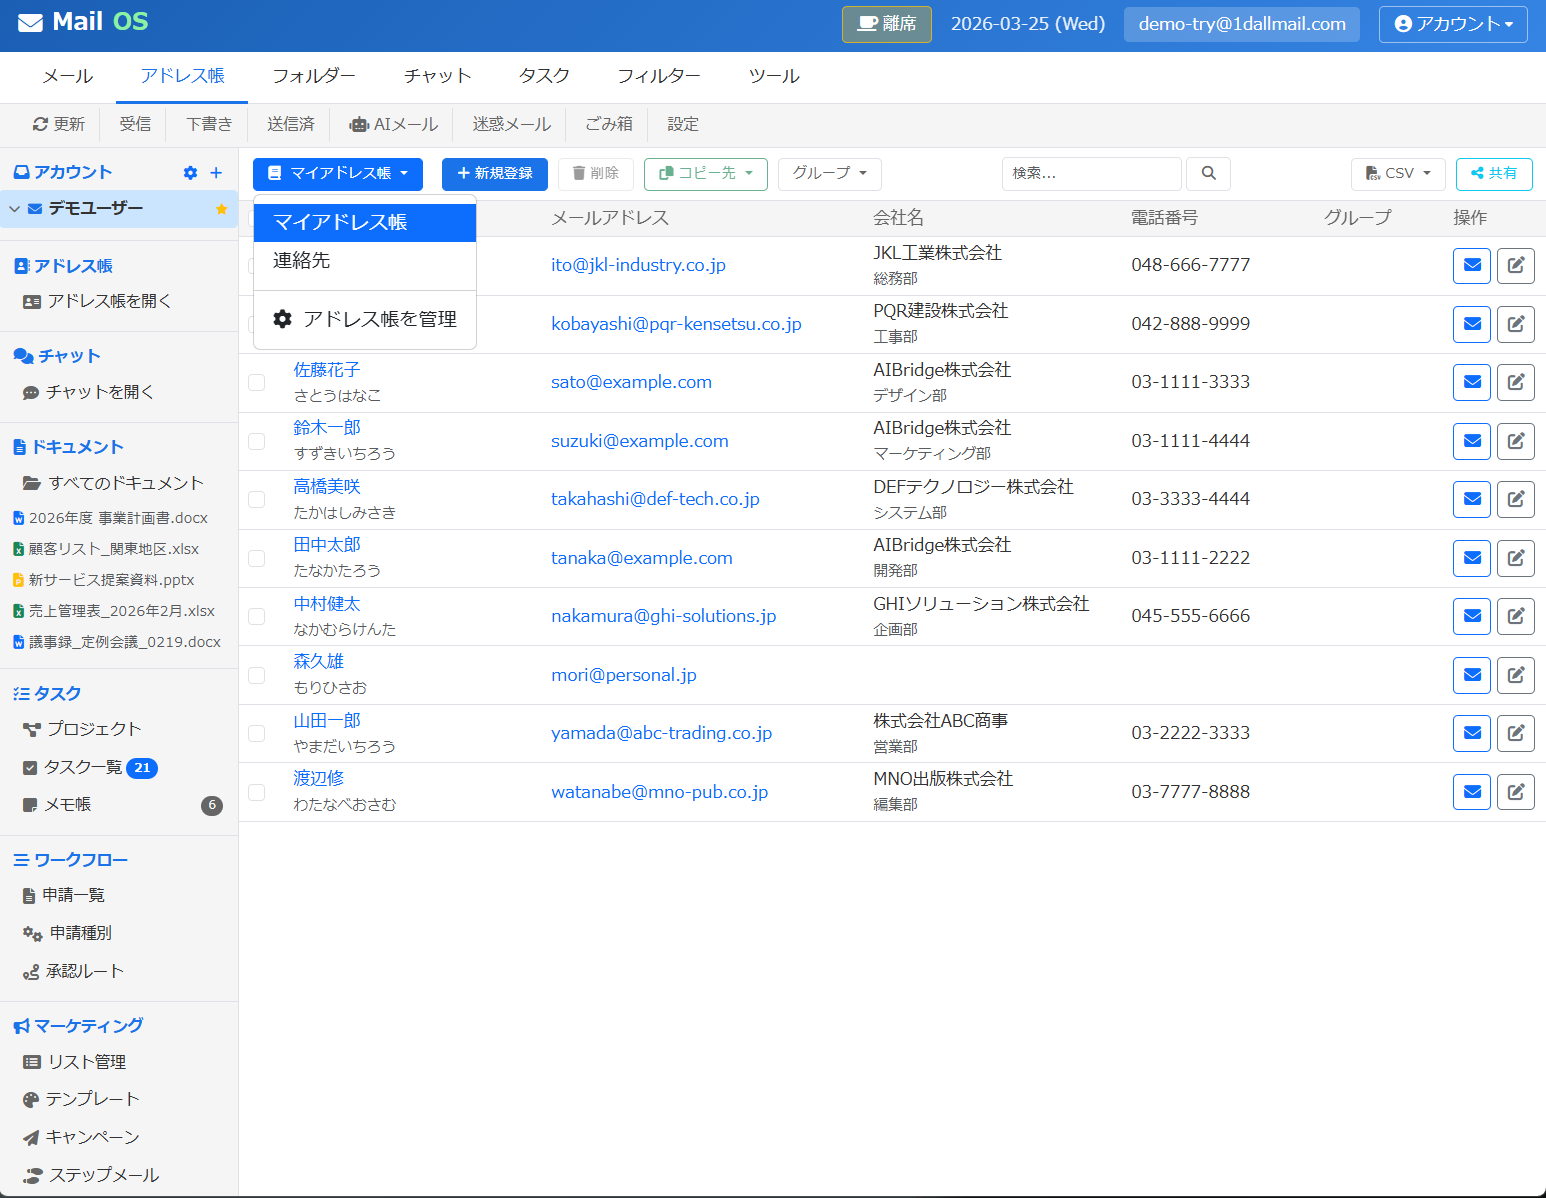Open the 共有 share button
The width and height of the screenshot is (1546, 1198).
1493,174
